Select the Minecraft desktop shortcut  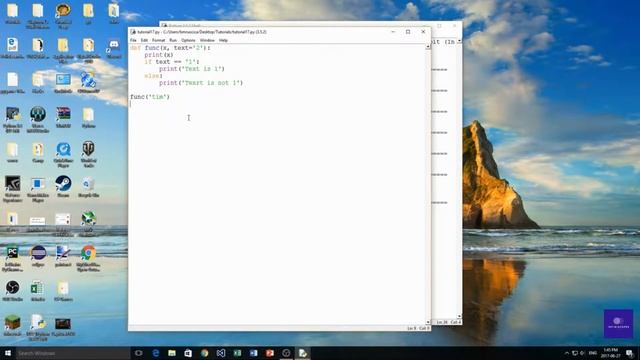[x=13, y=326]
